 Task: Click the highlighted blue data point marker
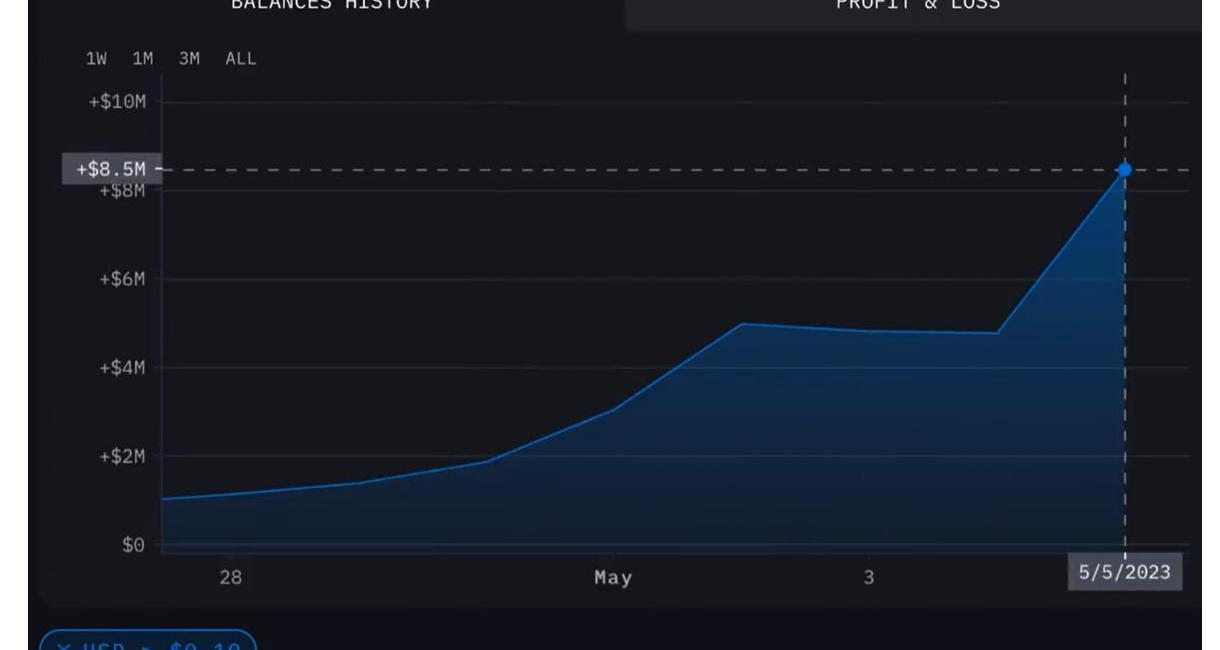(1125, 170)
